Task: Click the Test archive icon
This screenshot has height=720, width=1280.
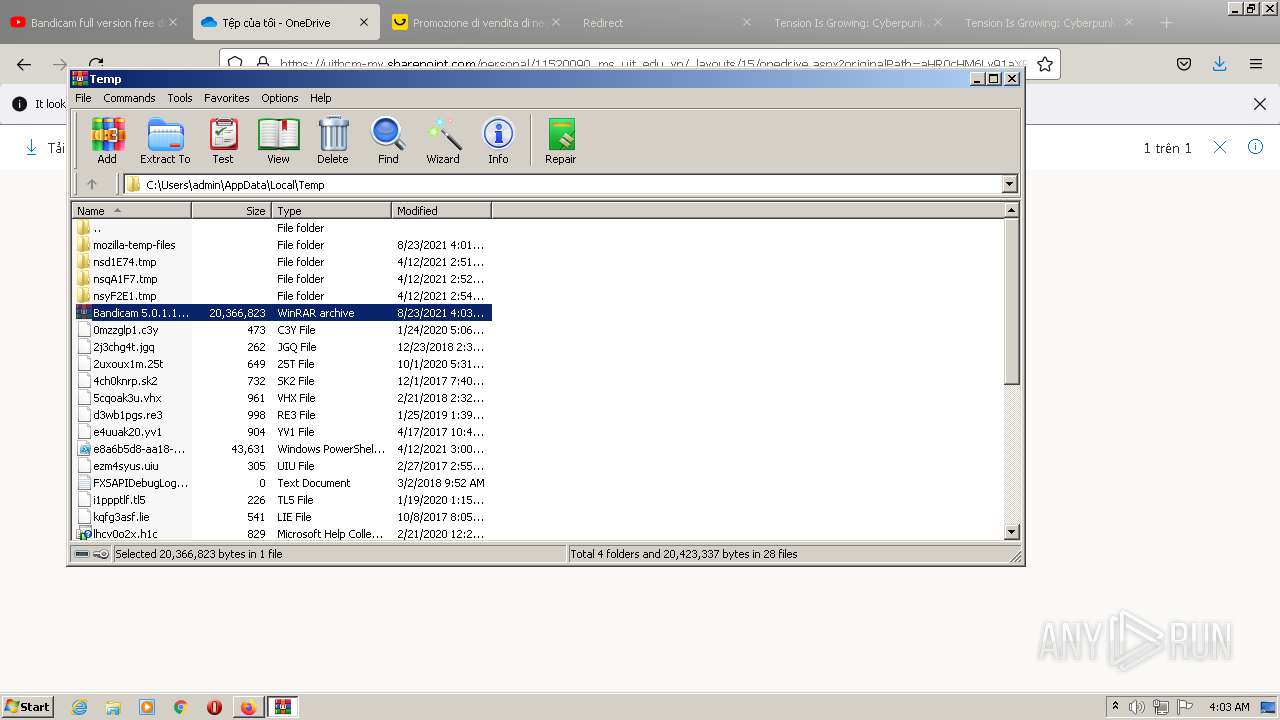Action: point(223,140)
